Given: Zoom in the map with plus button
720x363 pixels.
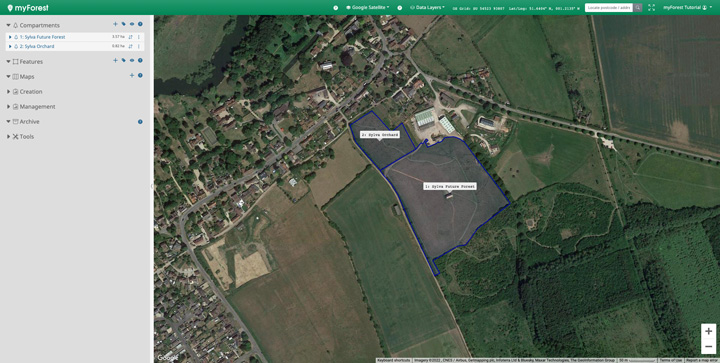Looking at the screenshot, I should tap(709, 331).
